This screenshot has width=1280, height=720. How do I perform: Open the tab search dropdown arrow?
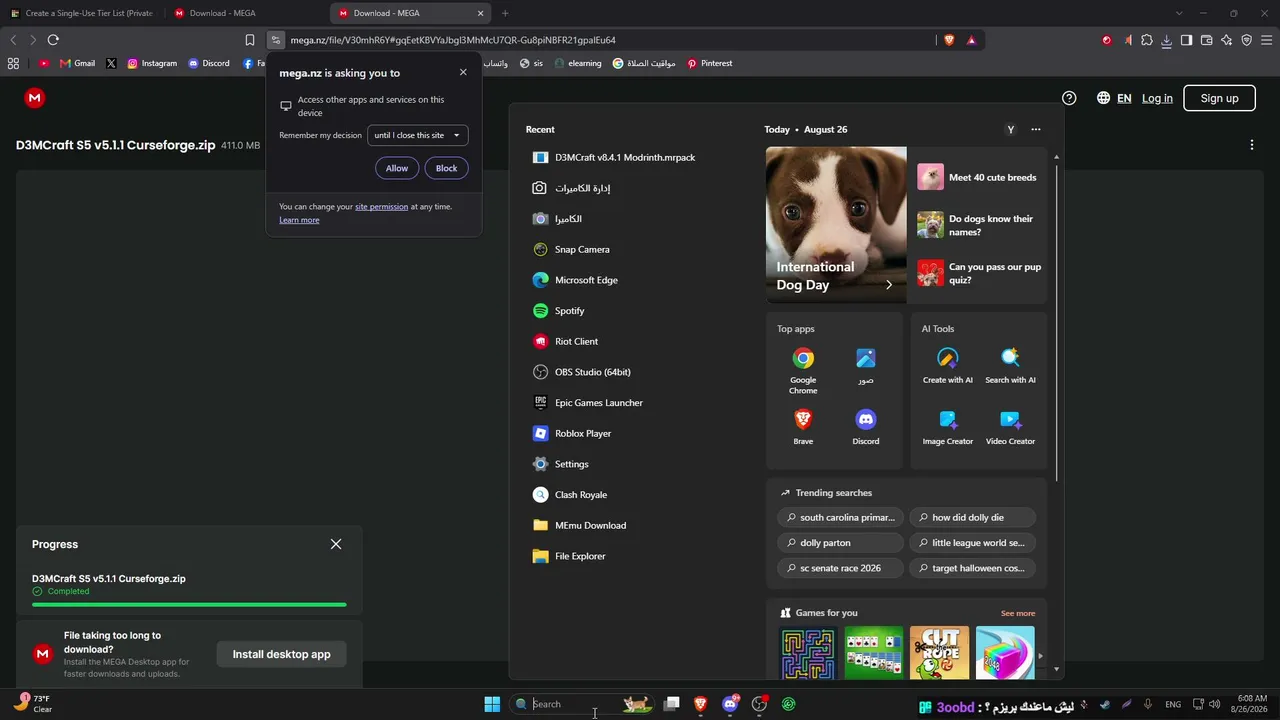click(1179, 13)
